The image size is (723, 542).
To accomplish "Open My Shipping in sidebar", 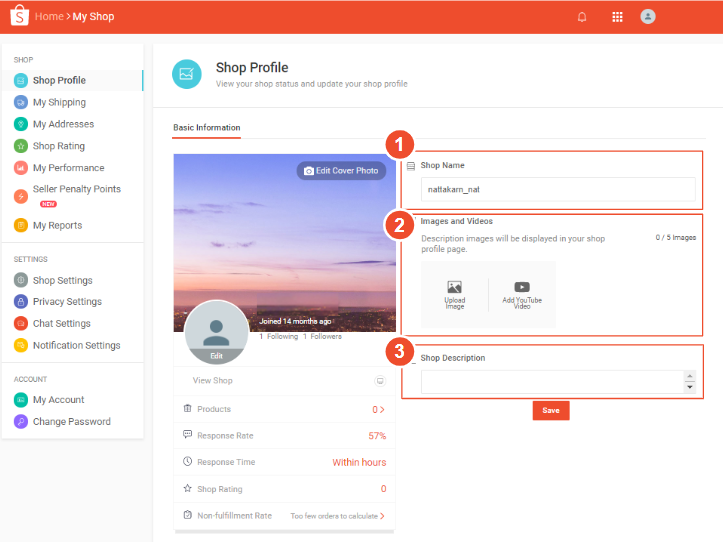I will click(59, 102).
